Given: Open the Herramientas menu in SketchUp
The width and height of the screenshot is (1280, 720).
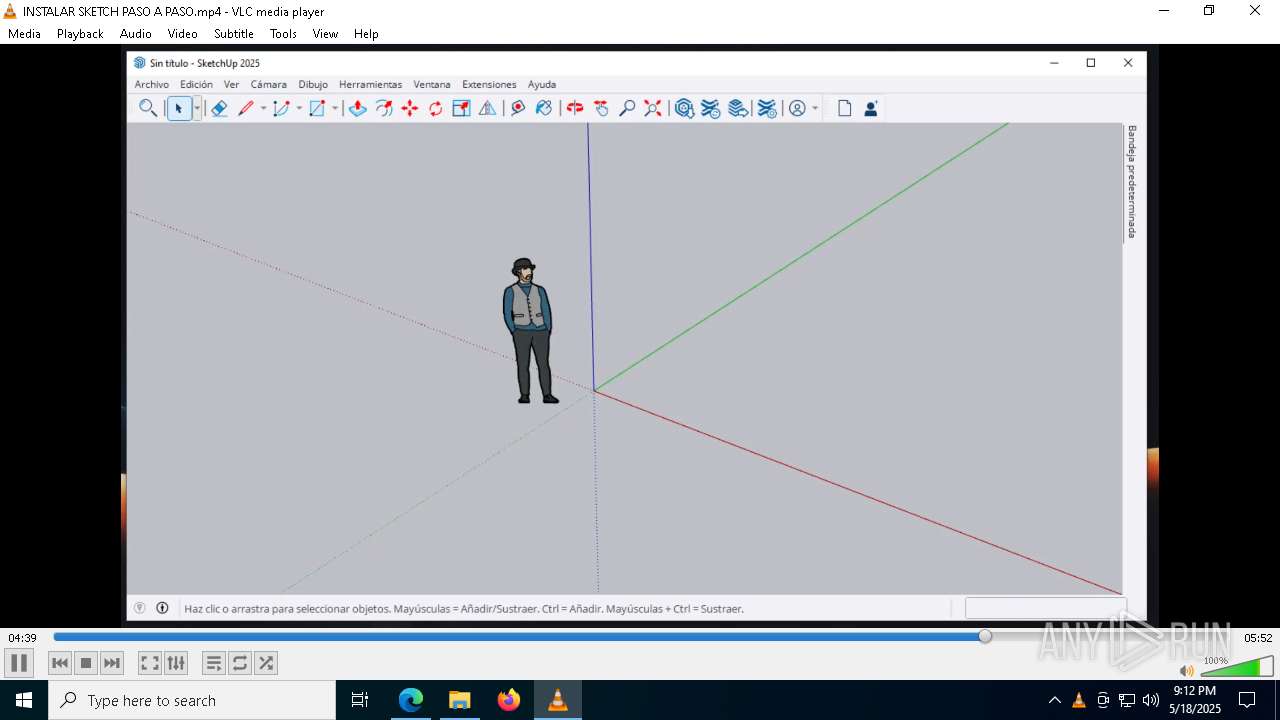Looking at the screenshot, I should [370, 84].
